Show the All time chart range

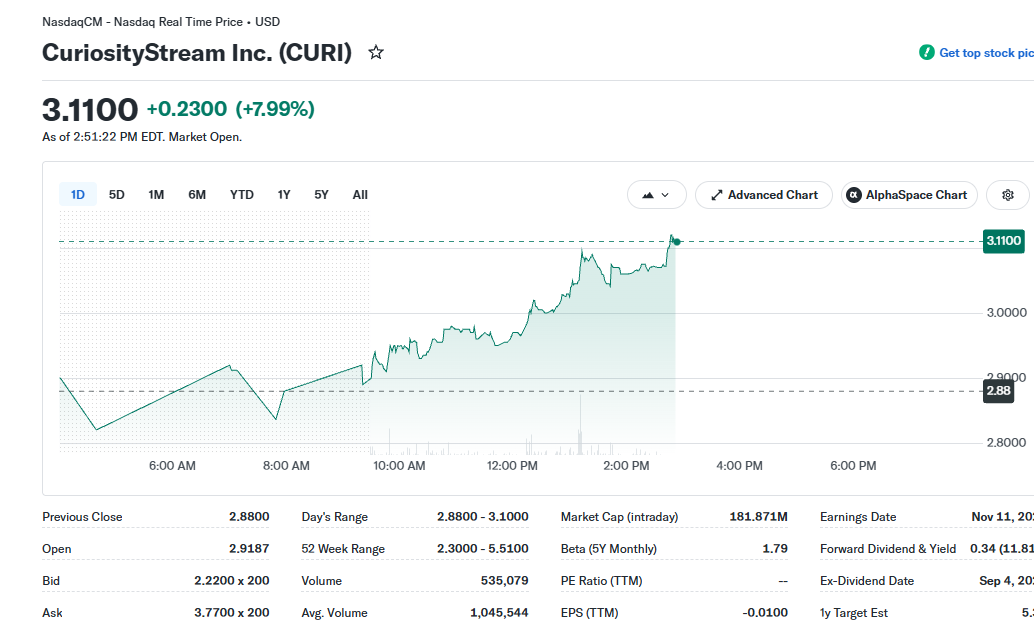coord(360,195)
